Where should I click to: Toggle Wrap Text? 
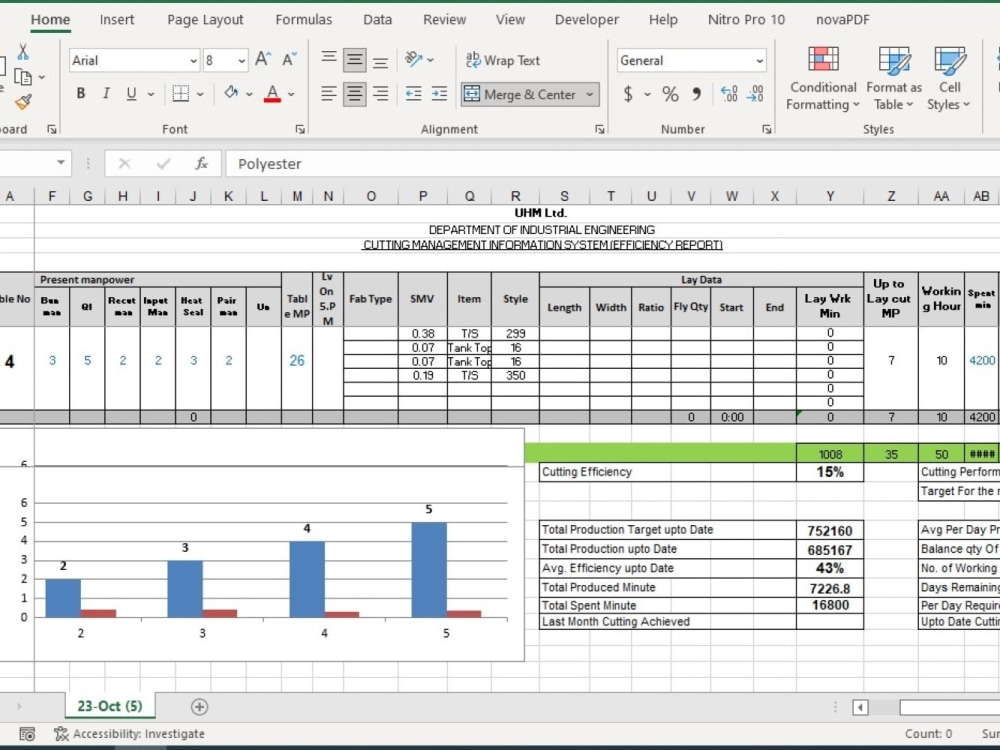tap(503, 61)
